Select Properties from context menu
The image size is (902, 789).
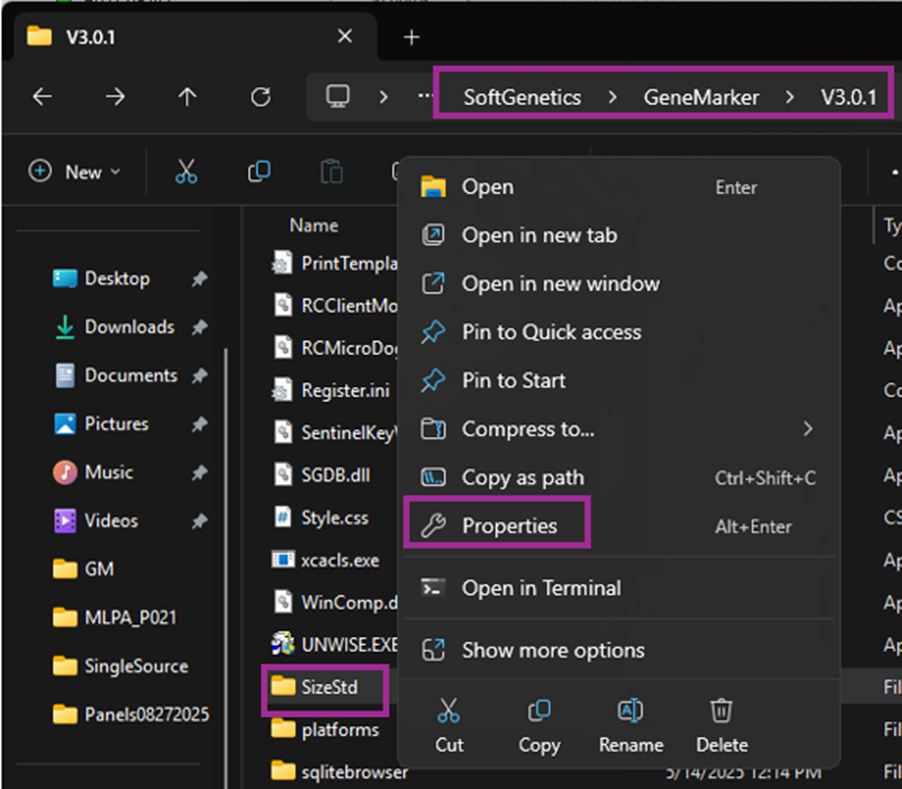[509, 526]
